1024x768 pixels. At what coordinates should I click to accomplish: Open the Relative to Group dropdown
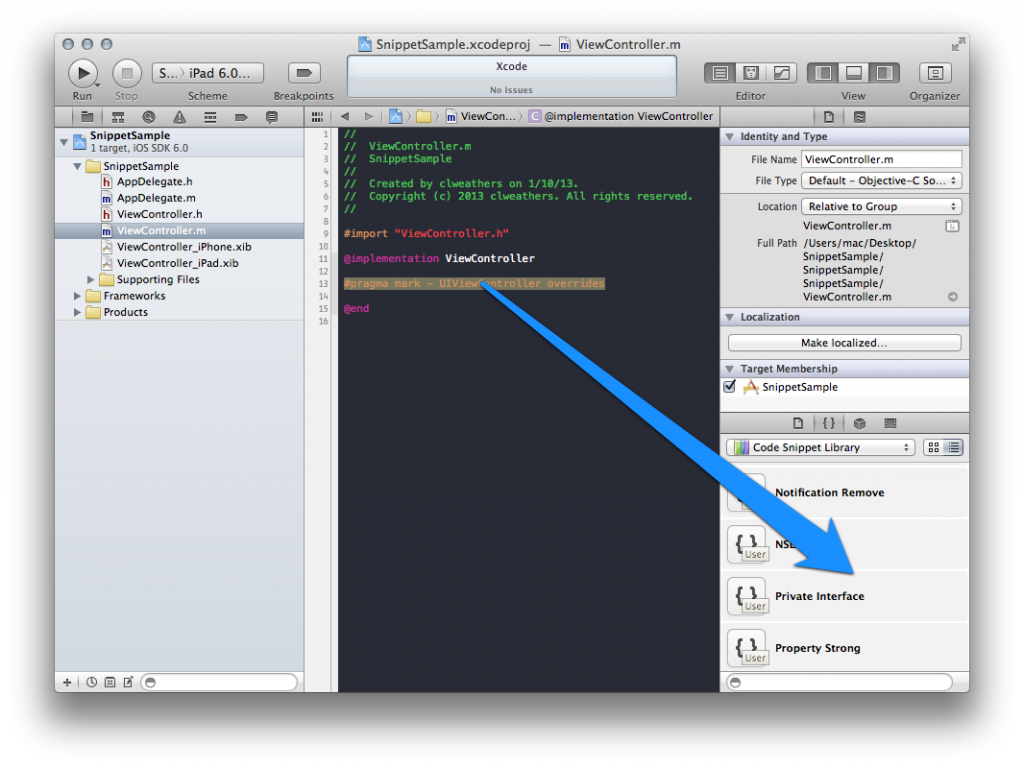[x=882, y=206]
